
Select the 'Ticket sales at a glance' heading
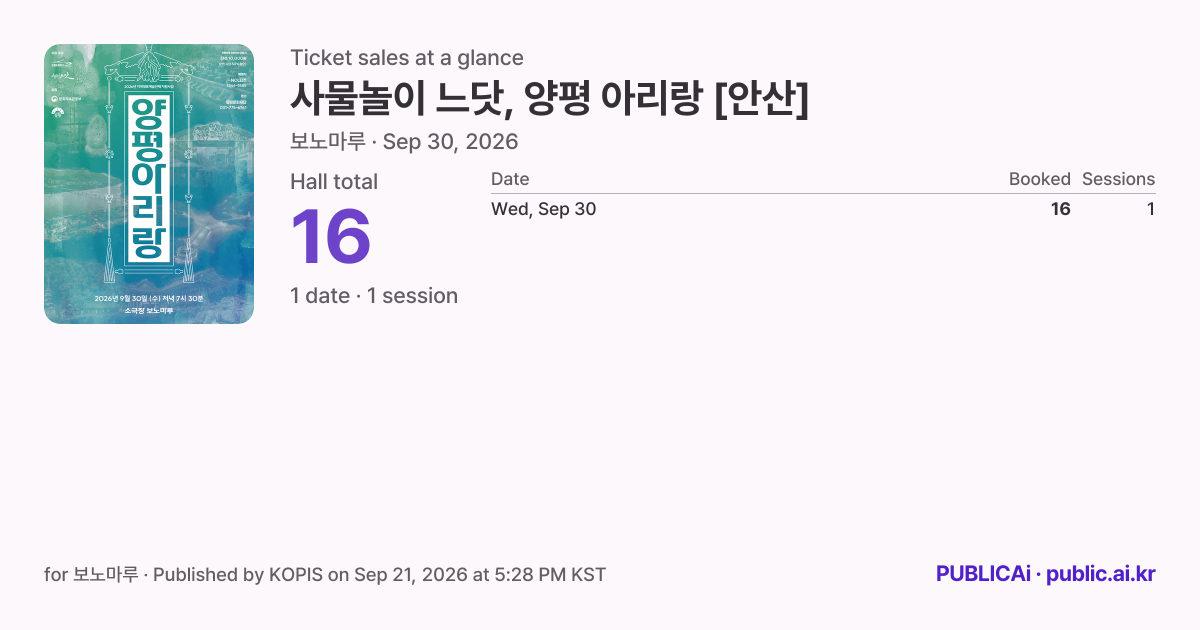click(x=407, y=57)
